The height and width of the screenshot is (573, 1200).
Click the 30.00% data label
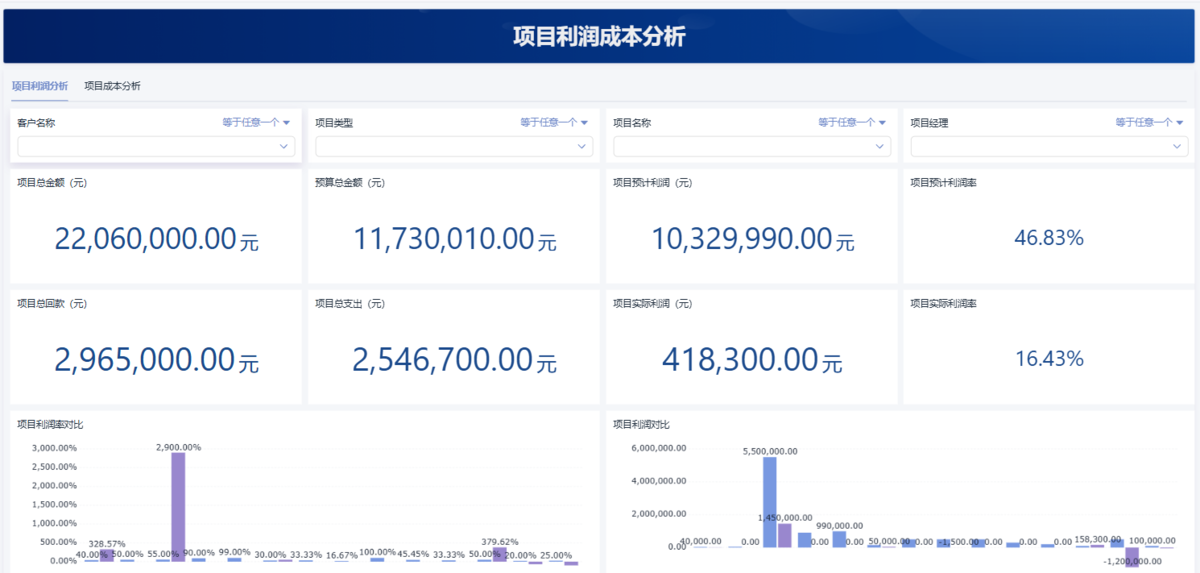tap(270, 554)
